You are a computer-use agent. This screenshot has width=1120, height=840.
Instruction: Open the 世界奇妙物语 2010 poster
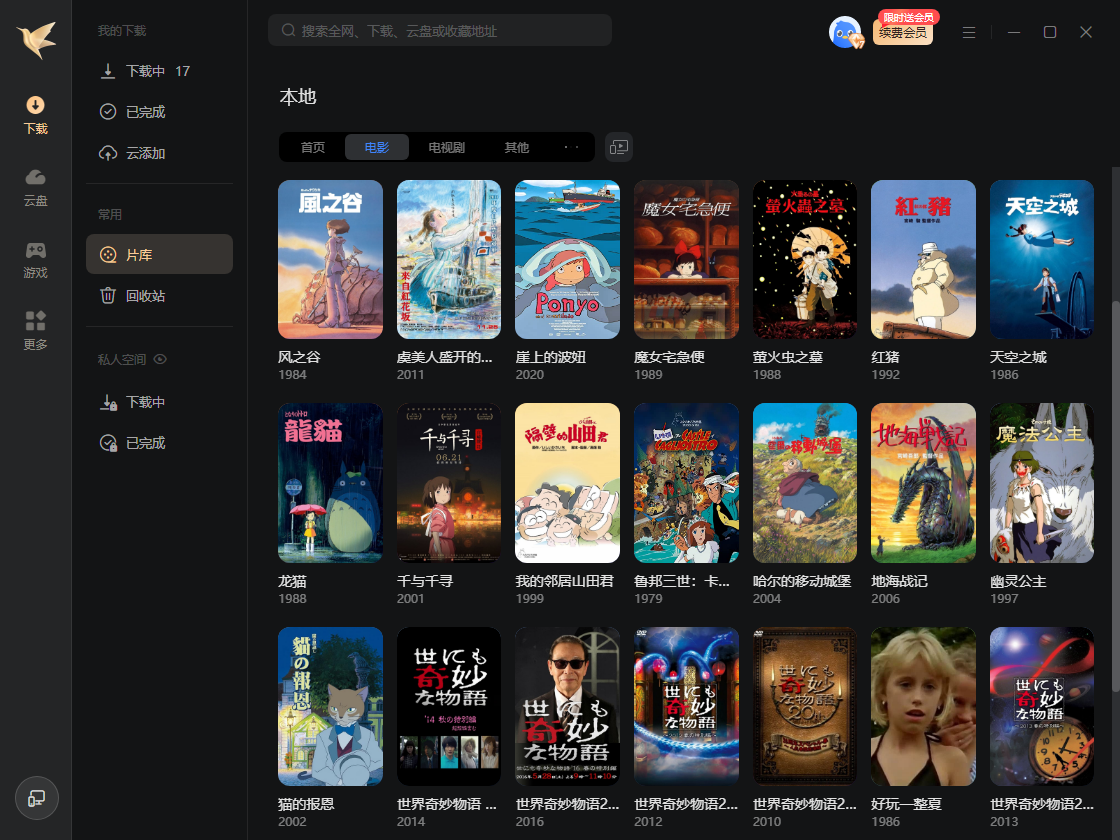click(x=804, y=706)
